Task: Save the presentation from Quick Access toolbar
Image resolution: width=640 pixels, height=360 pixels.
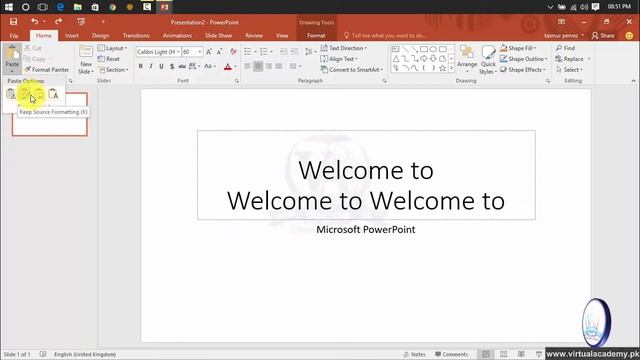Action: tap(13, 22)
